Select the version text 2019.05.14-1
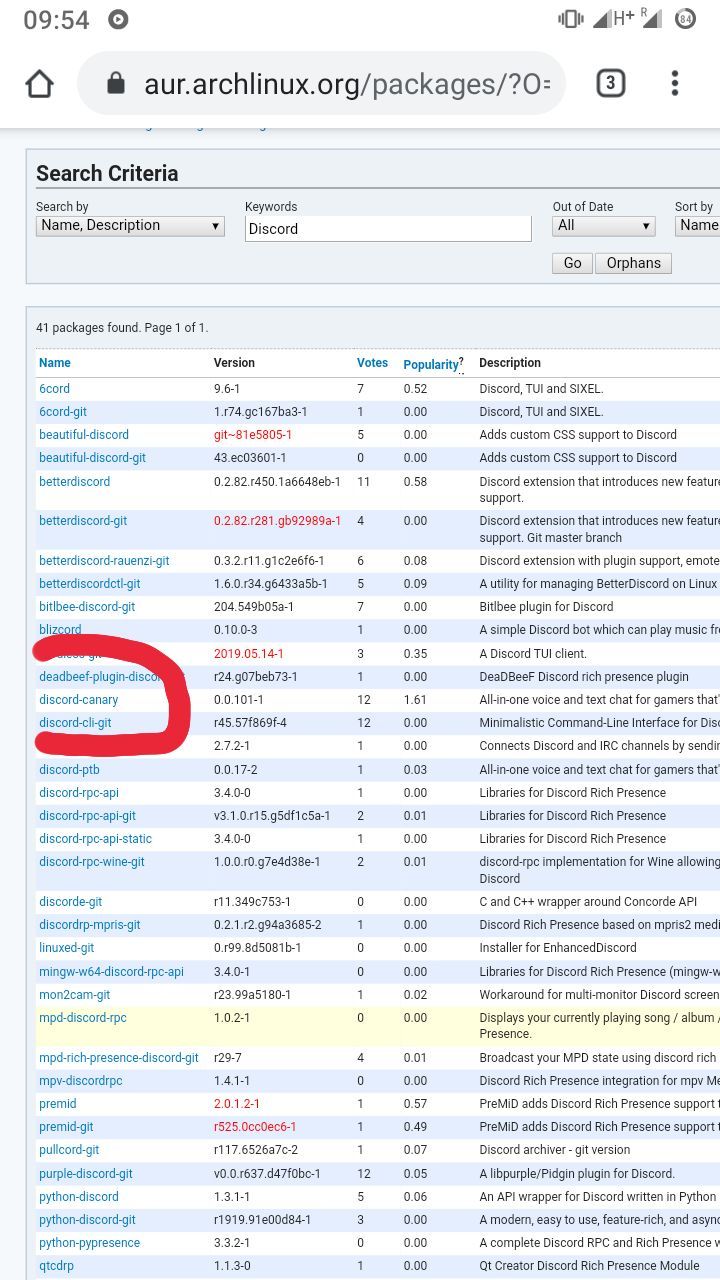This screenshot has height=1280, width=720. point(249,654)
